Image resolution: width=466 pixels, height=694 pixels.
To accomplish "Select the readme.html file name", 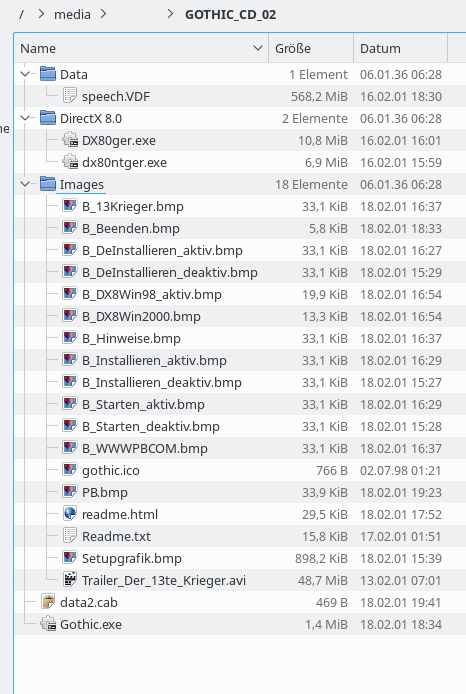I will pos(120,514).
